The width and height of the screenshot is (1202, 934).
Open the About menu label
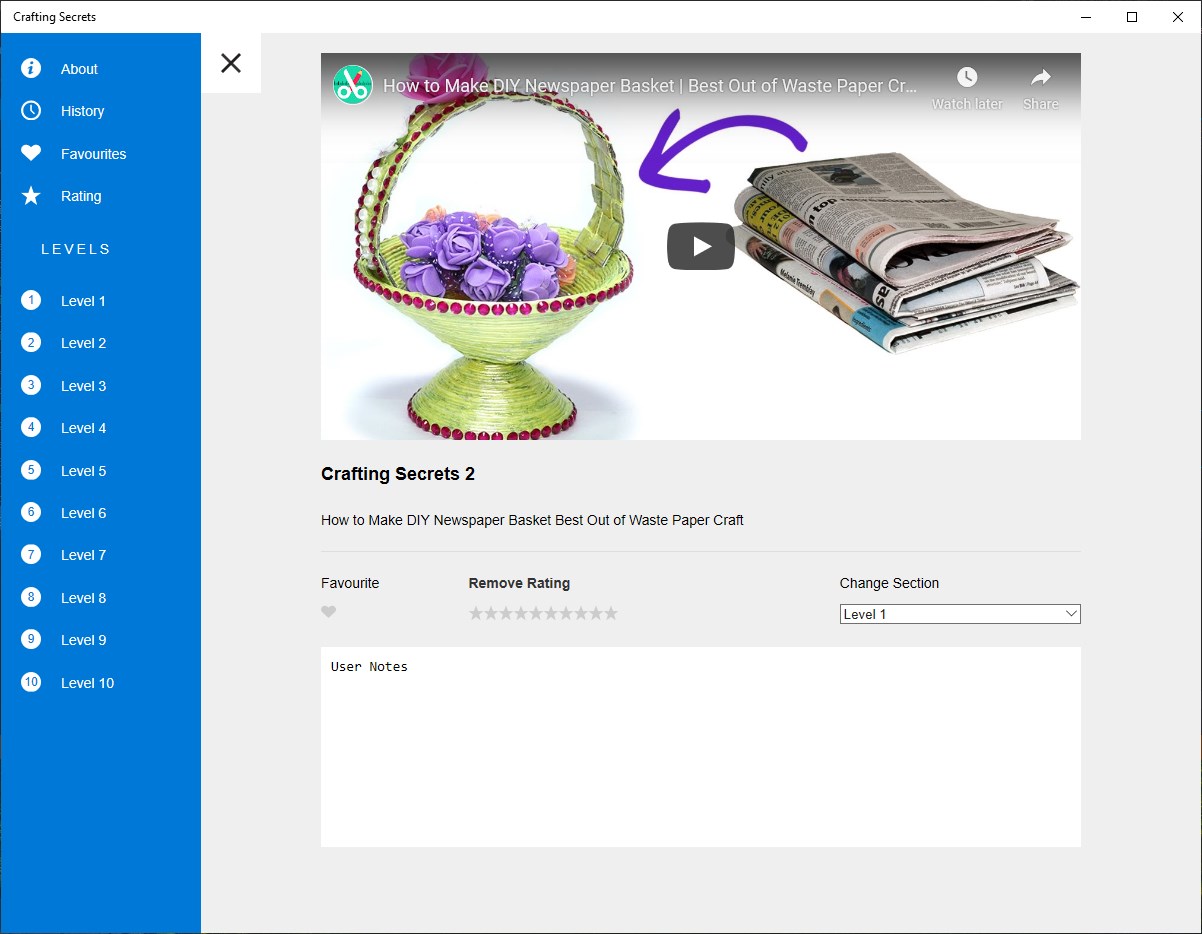point(79,69)
